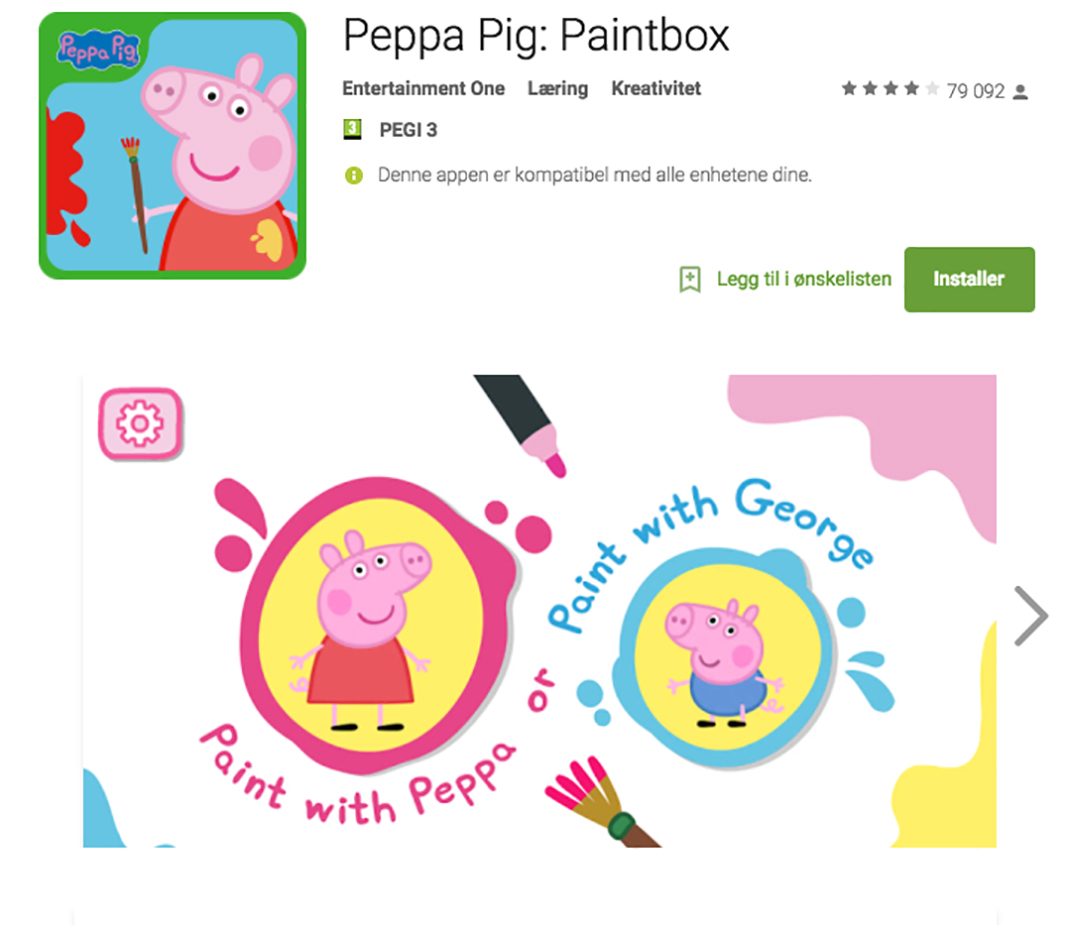This screenshot has height=925, width=1068.
Task: Click Legg til i ønskelisten link
Action: (804, 279)
